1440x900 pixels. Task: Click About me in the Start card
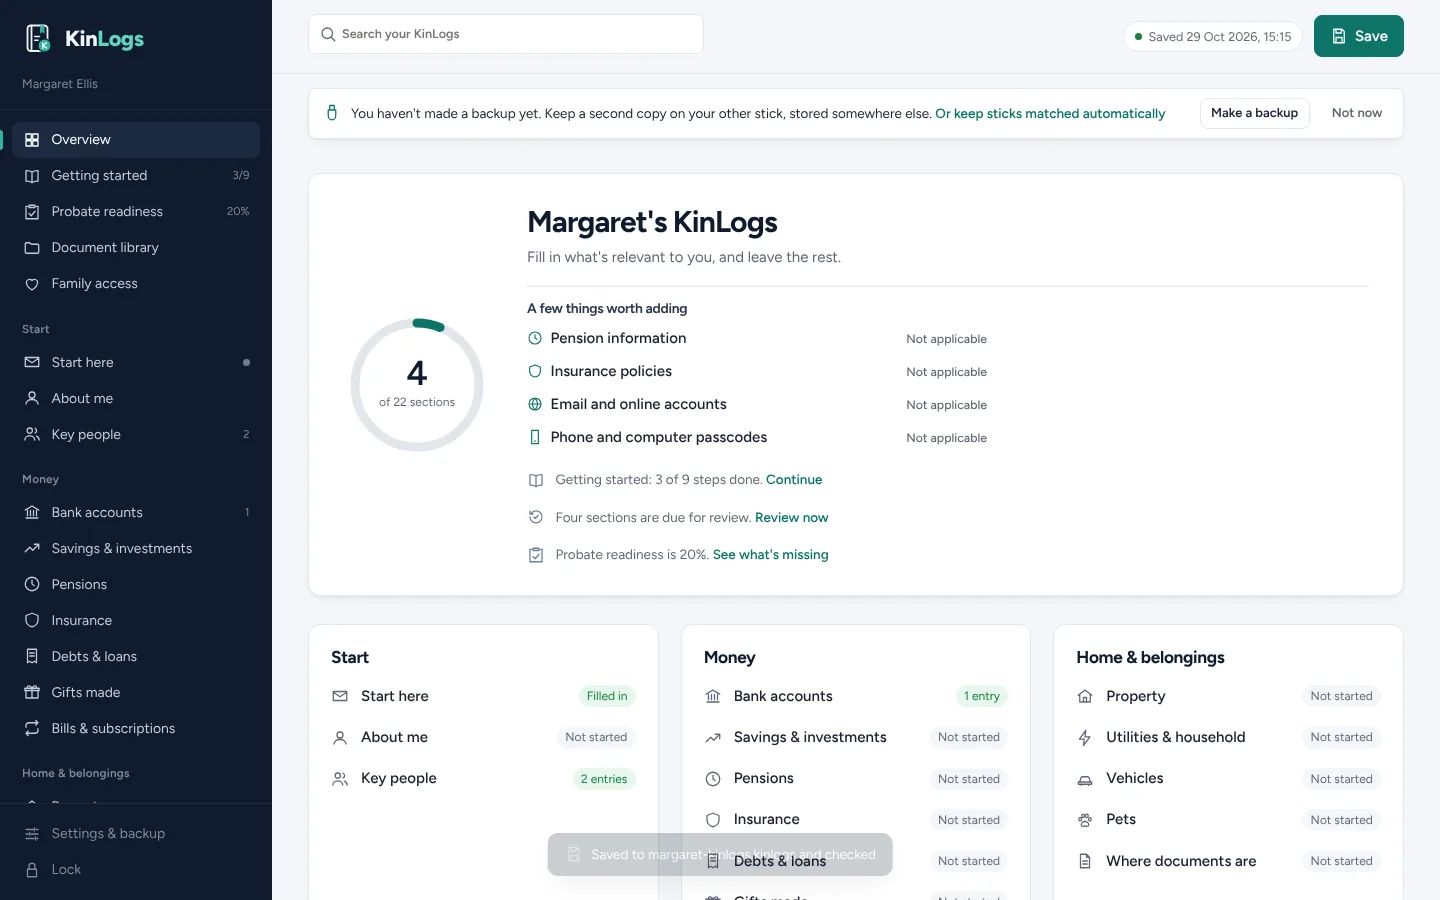(484, 738)
